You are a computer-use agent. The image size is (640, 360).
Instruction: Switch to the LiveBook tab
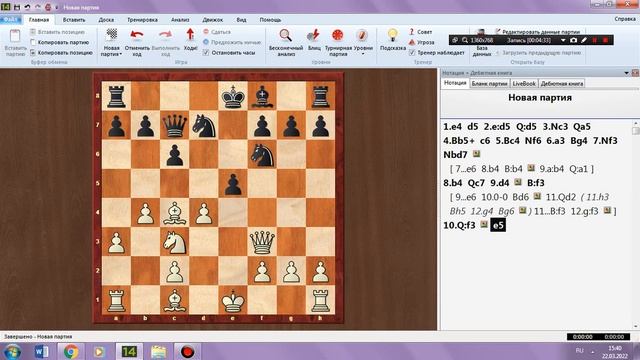coord(524,83)
